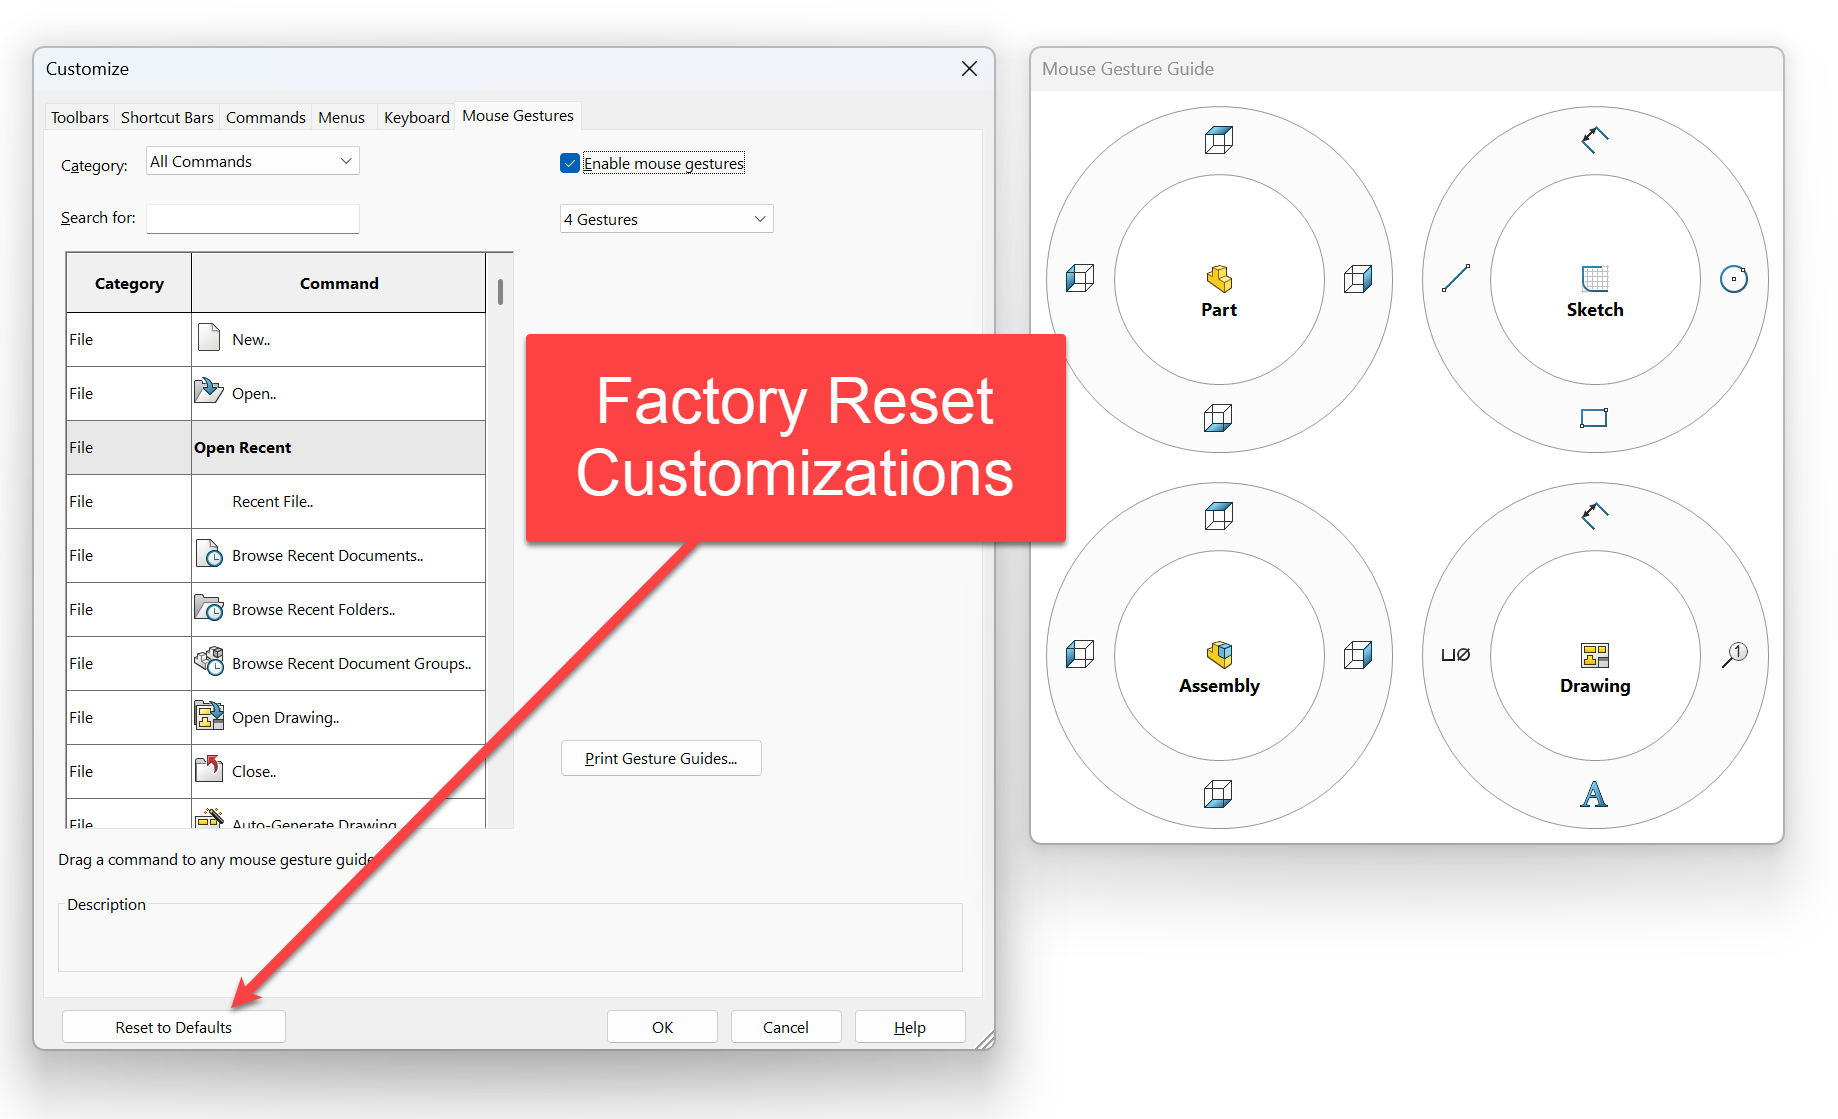Image resolution: width=1838 pixels, height=1119 pixels.
Task: Click the bottom view icon in Assembly guide
Action: tap(1218, 794)
